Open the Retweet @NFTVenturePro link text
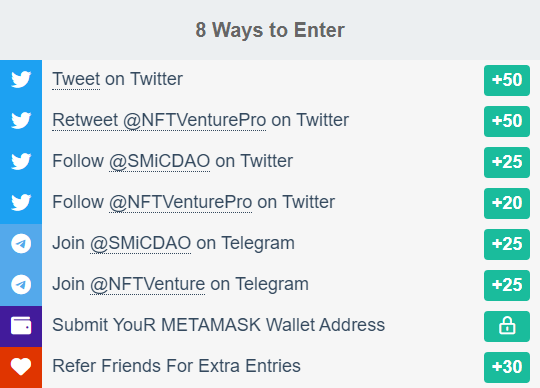Screen dimensions: 540x388 tap(159, 120)
